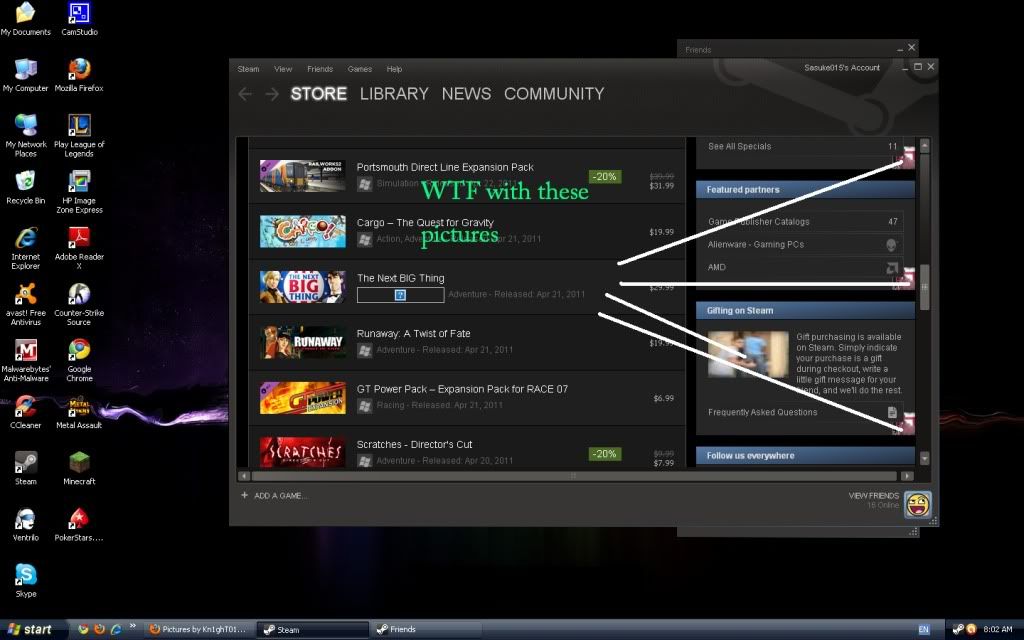Screen dimensions: 1024x640
Task: Click See All Specials link
Action: click(739, 146)
